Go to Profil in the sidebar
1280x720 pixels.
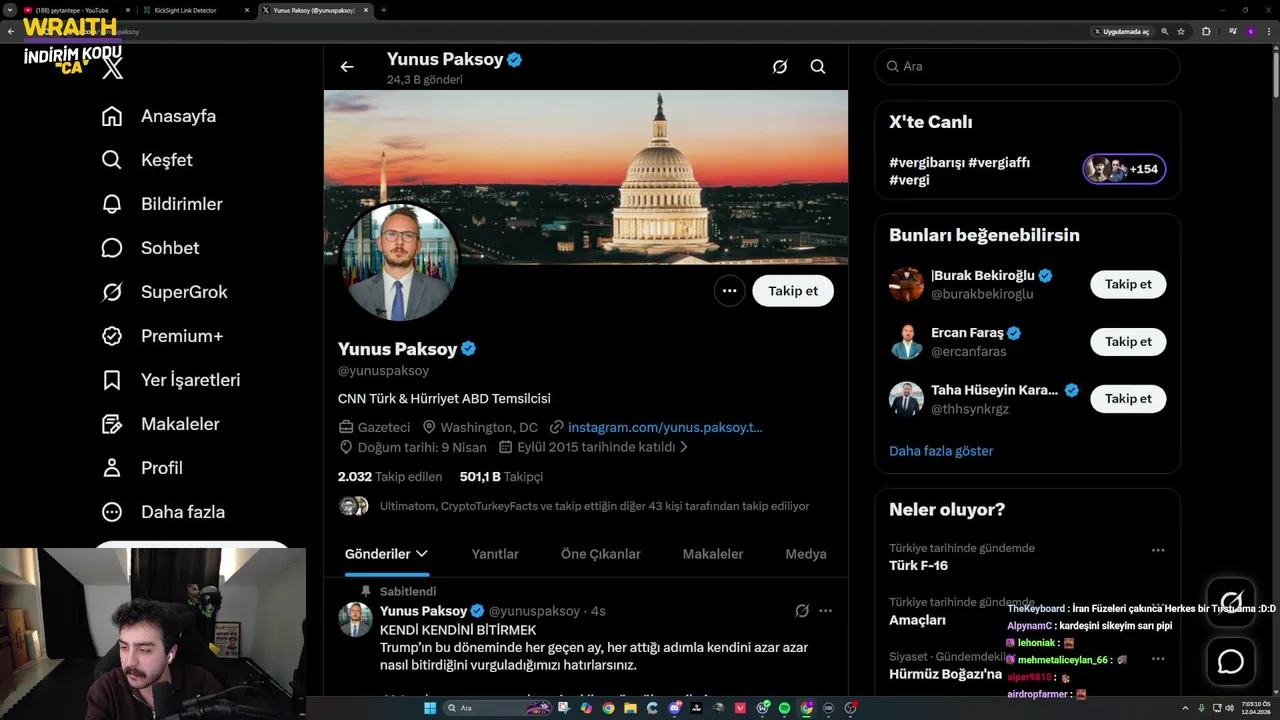click(x=142, y=468)
